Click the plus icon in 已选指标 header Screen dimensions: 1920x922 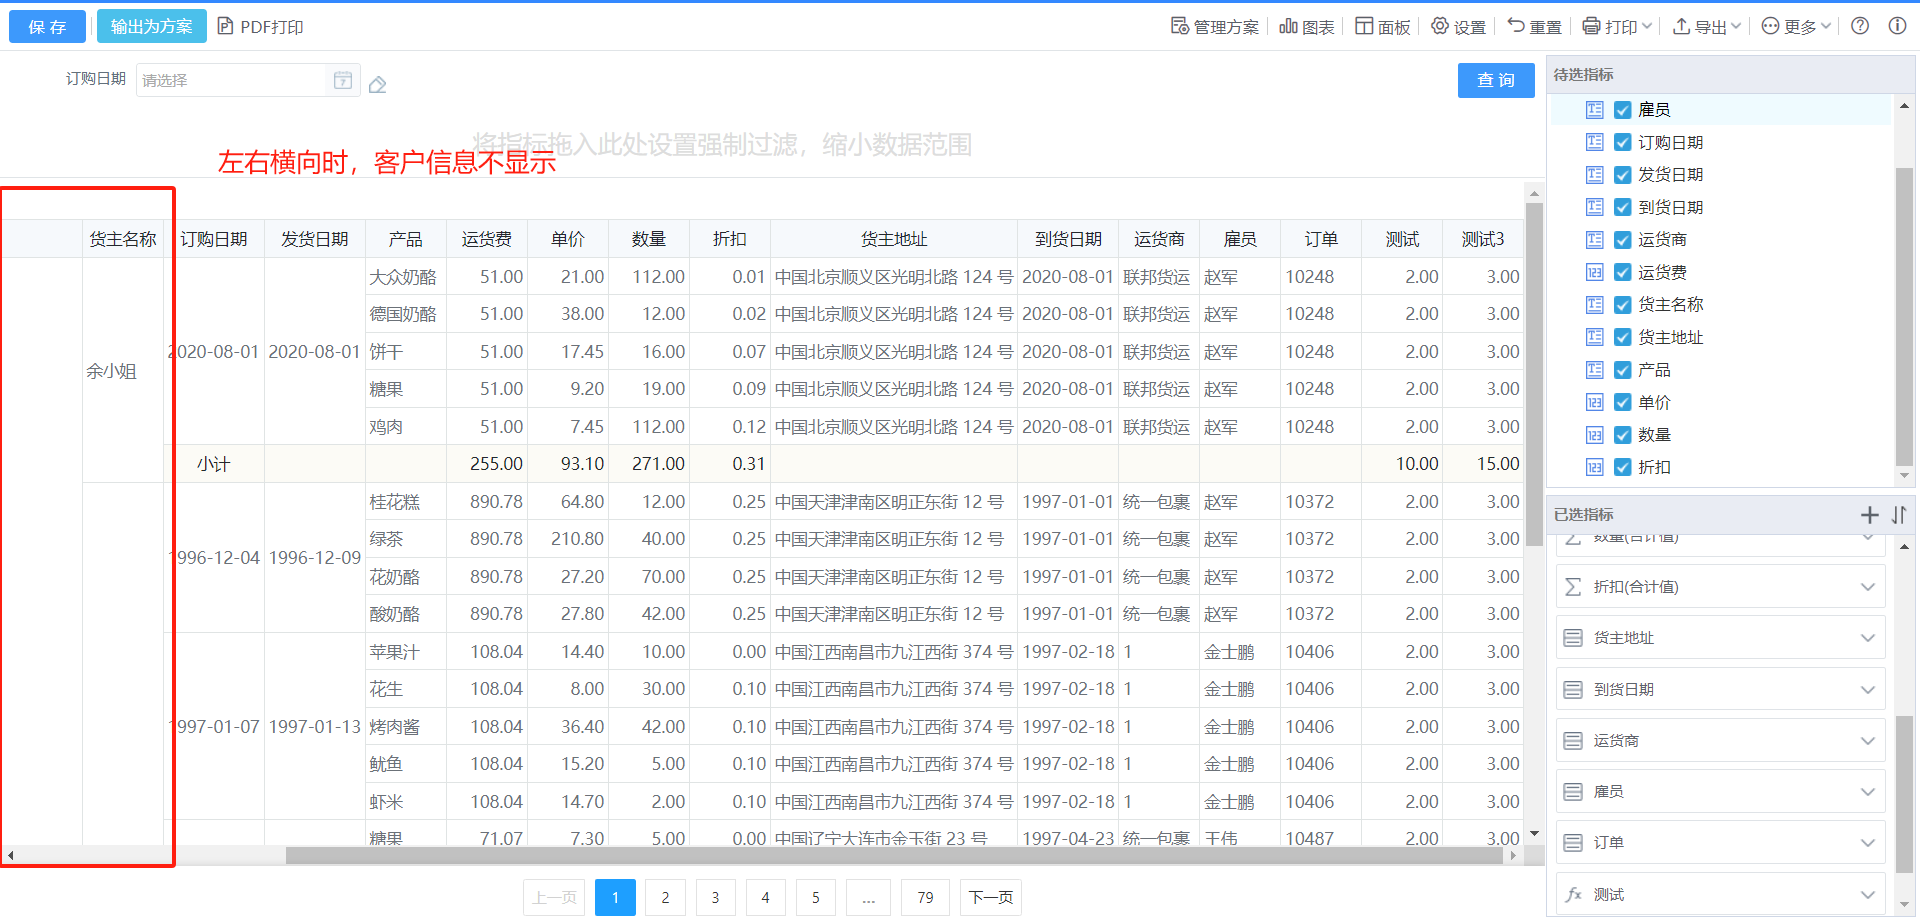coord(1869,515)
